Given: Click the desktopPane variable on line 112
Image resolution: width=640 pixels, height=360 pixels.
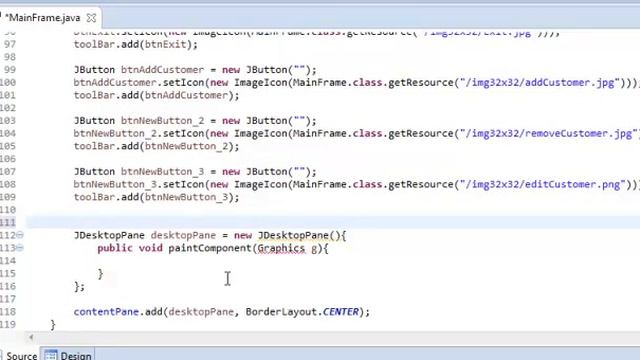Looking at the screenshot, I should 183,236.
